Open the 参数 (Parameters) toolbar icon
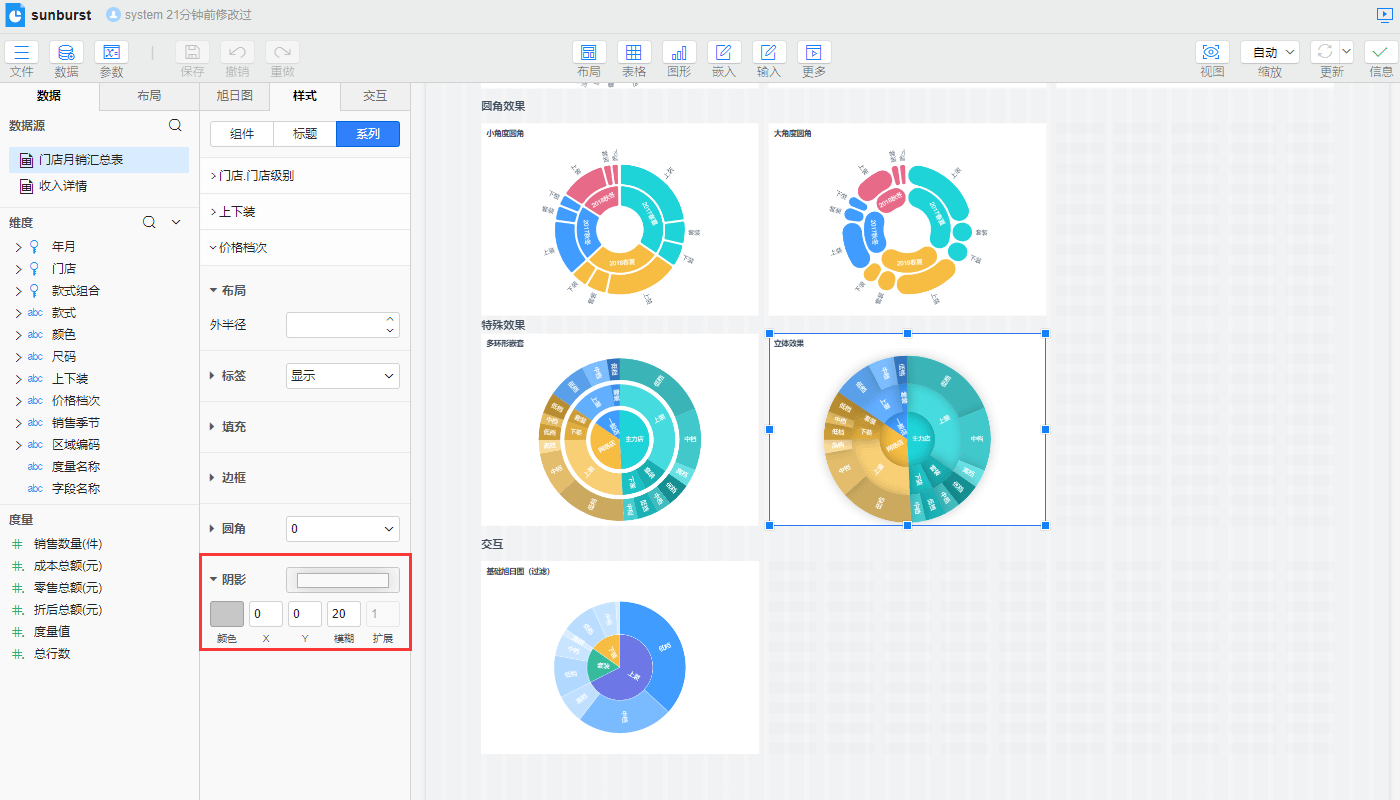 111,53
